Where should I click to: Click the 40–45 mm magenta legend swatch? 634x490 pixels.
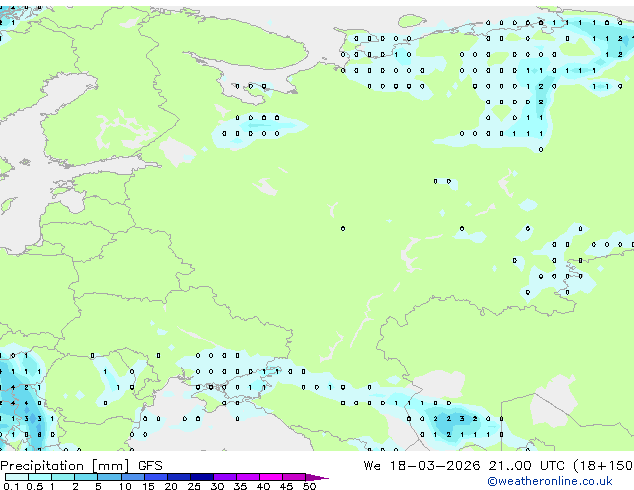(x=271, y=477)
